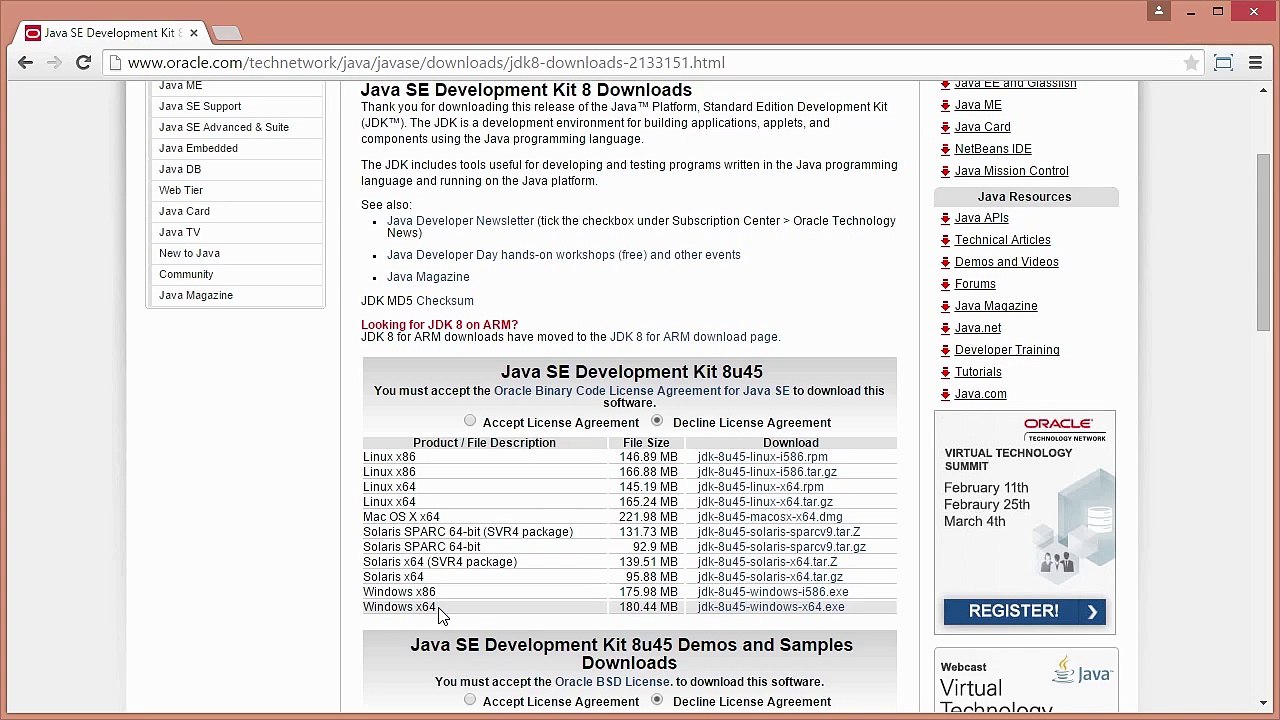Open the right sidebar Java Magazine link

[996, 306]
